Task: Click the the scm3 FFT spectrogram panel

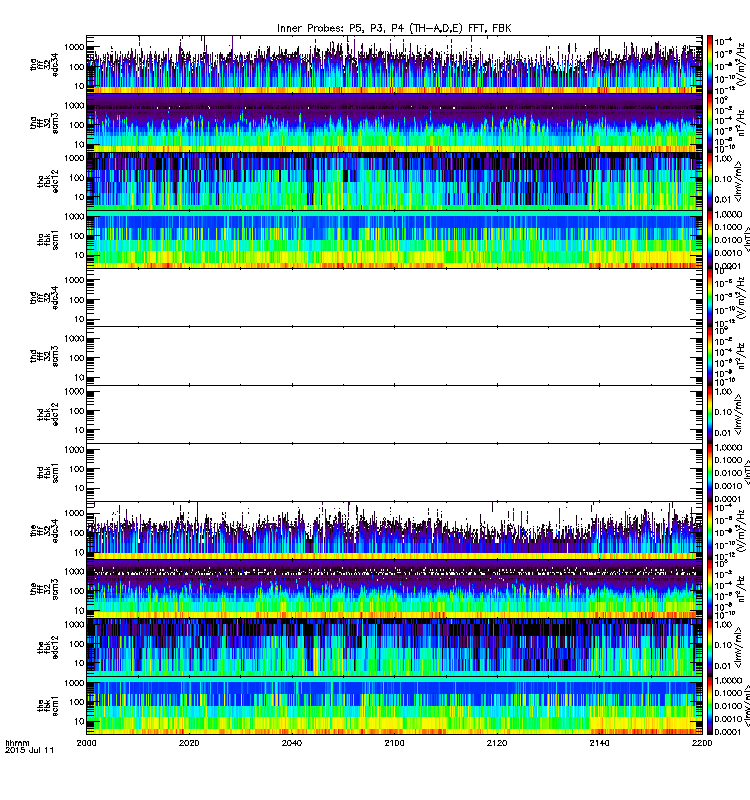Action: tap(394, 589)
